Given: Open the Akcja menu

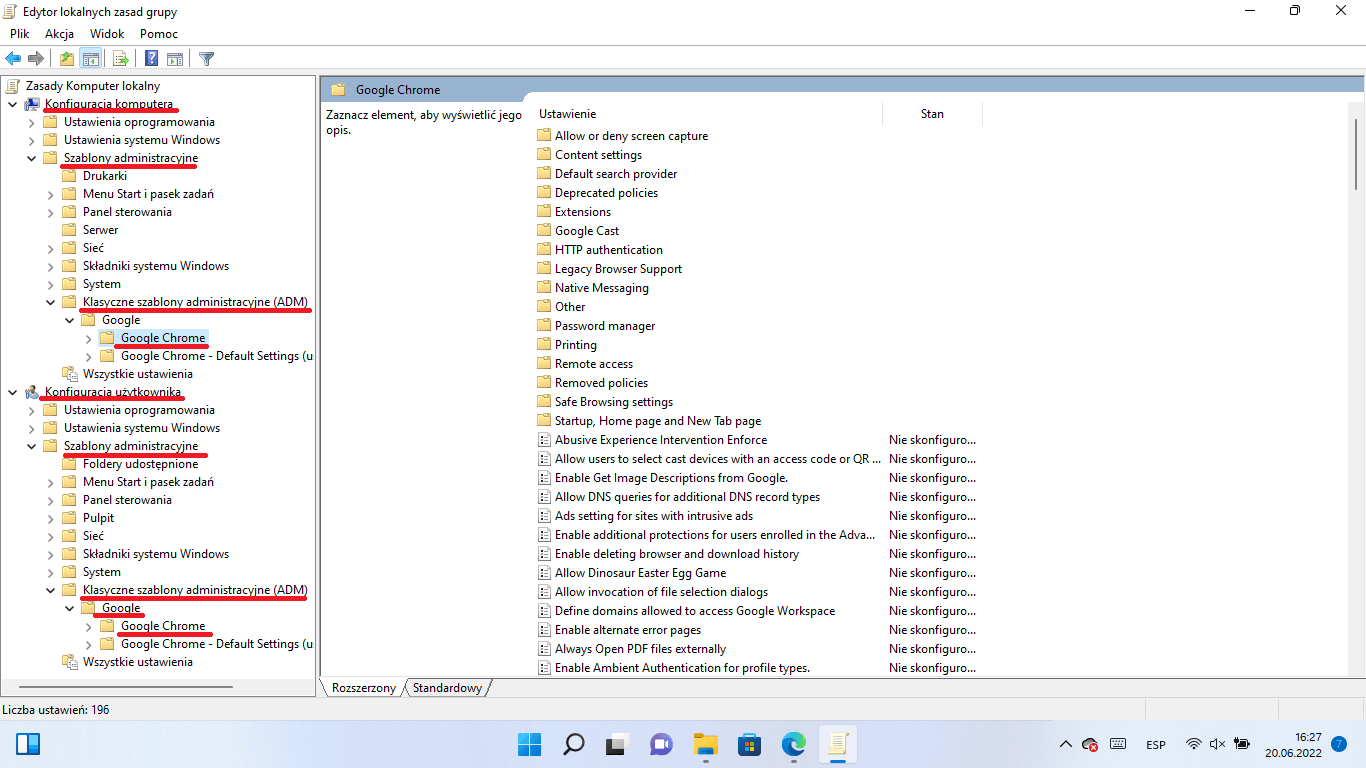Looking at the screenshot, I should click(59, 34).
